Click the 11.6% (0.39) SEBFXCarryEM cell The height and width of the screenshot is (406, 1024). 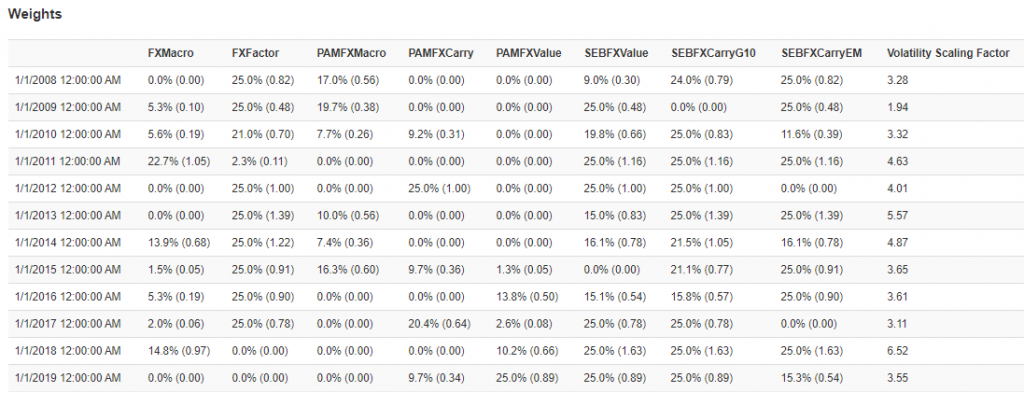(812, 134)
